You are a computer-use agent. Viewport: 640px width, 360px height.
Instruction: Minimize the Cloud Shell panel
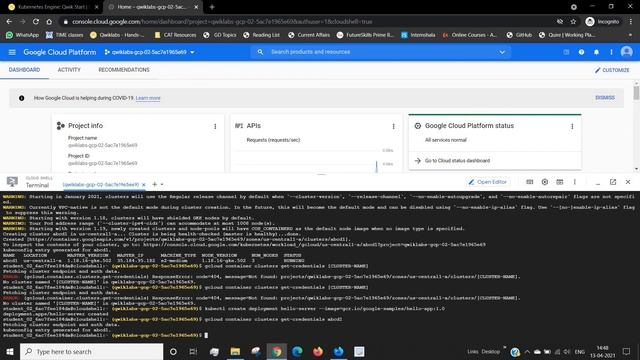(598, 183)
